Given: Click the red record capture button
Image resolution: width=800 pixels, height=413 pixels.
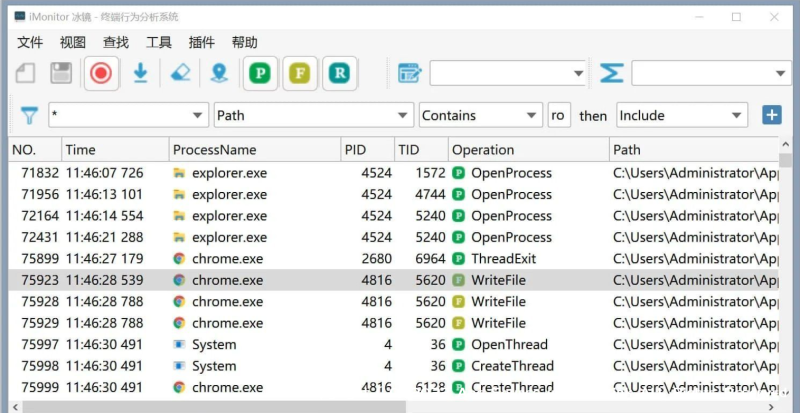Looking at the screenshot, I should point(100,73).
